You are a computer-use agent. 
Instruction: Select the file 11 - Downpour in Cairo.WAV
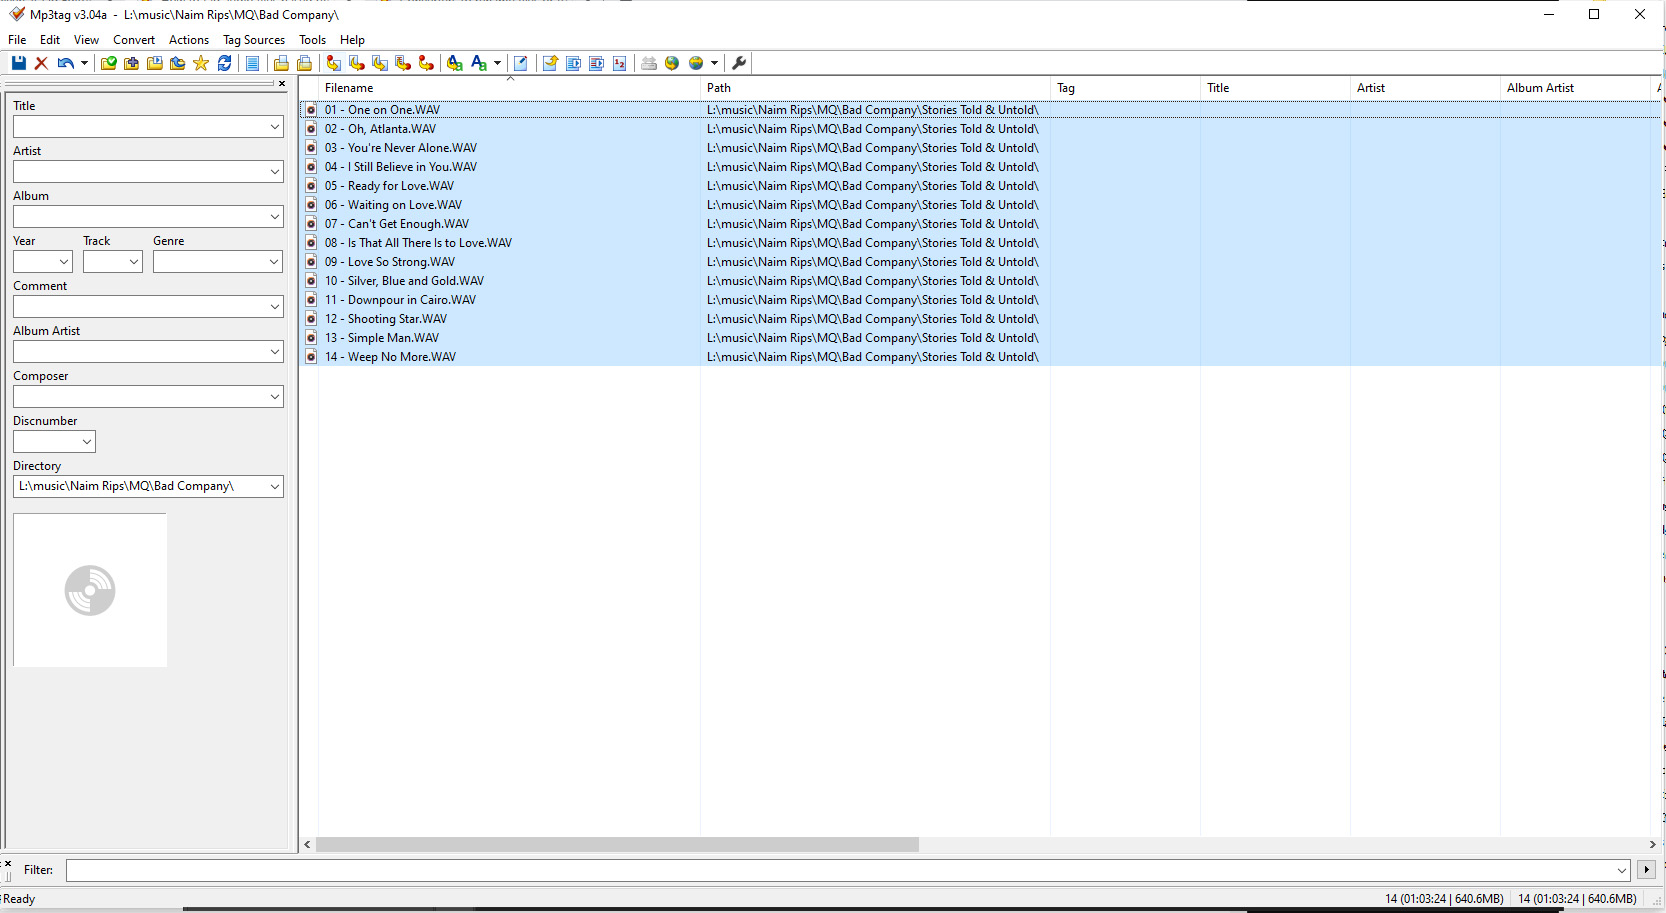click(400, 300)
